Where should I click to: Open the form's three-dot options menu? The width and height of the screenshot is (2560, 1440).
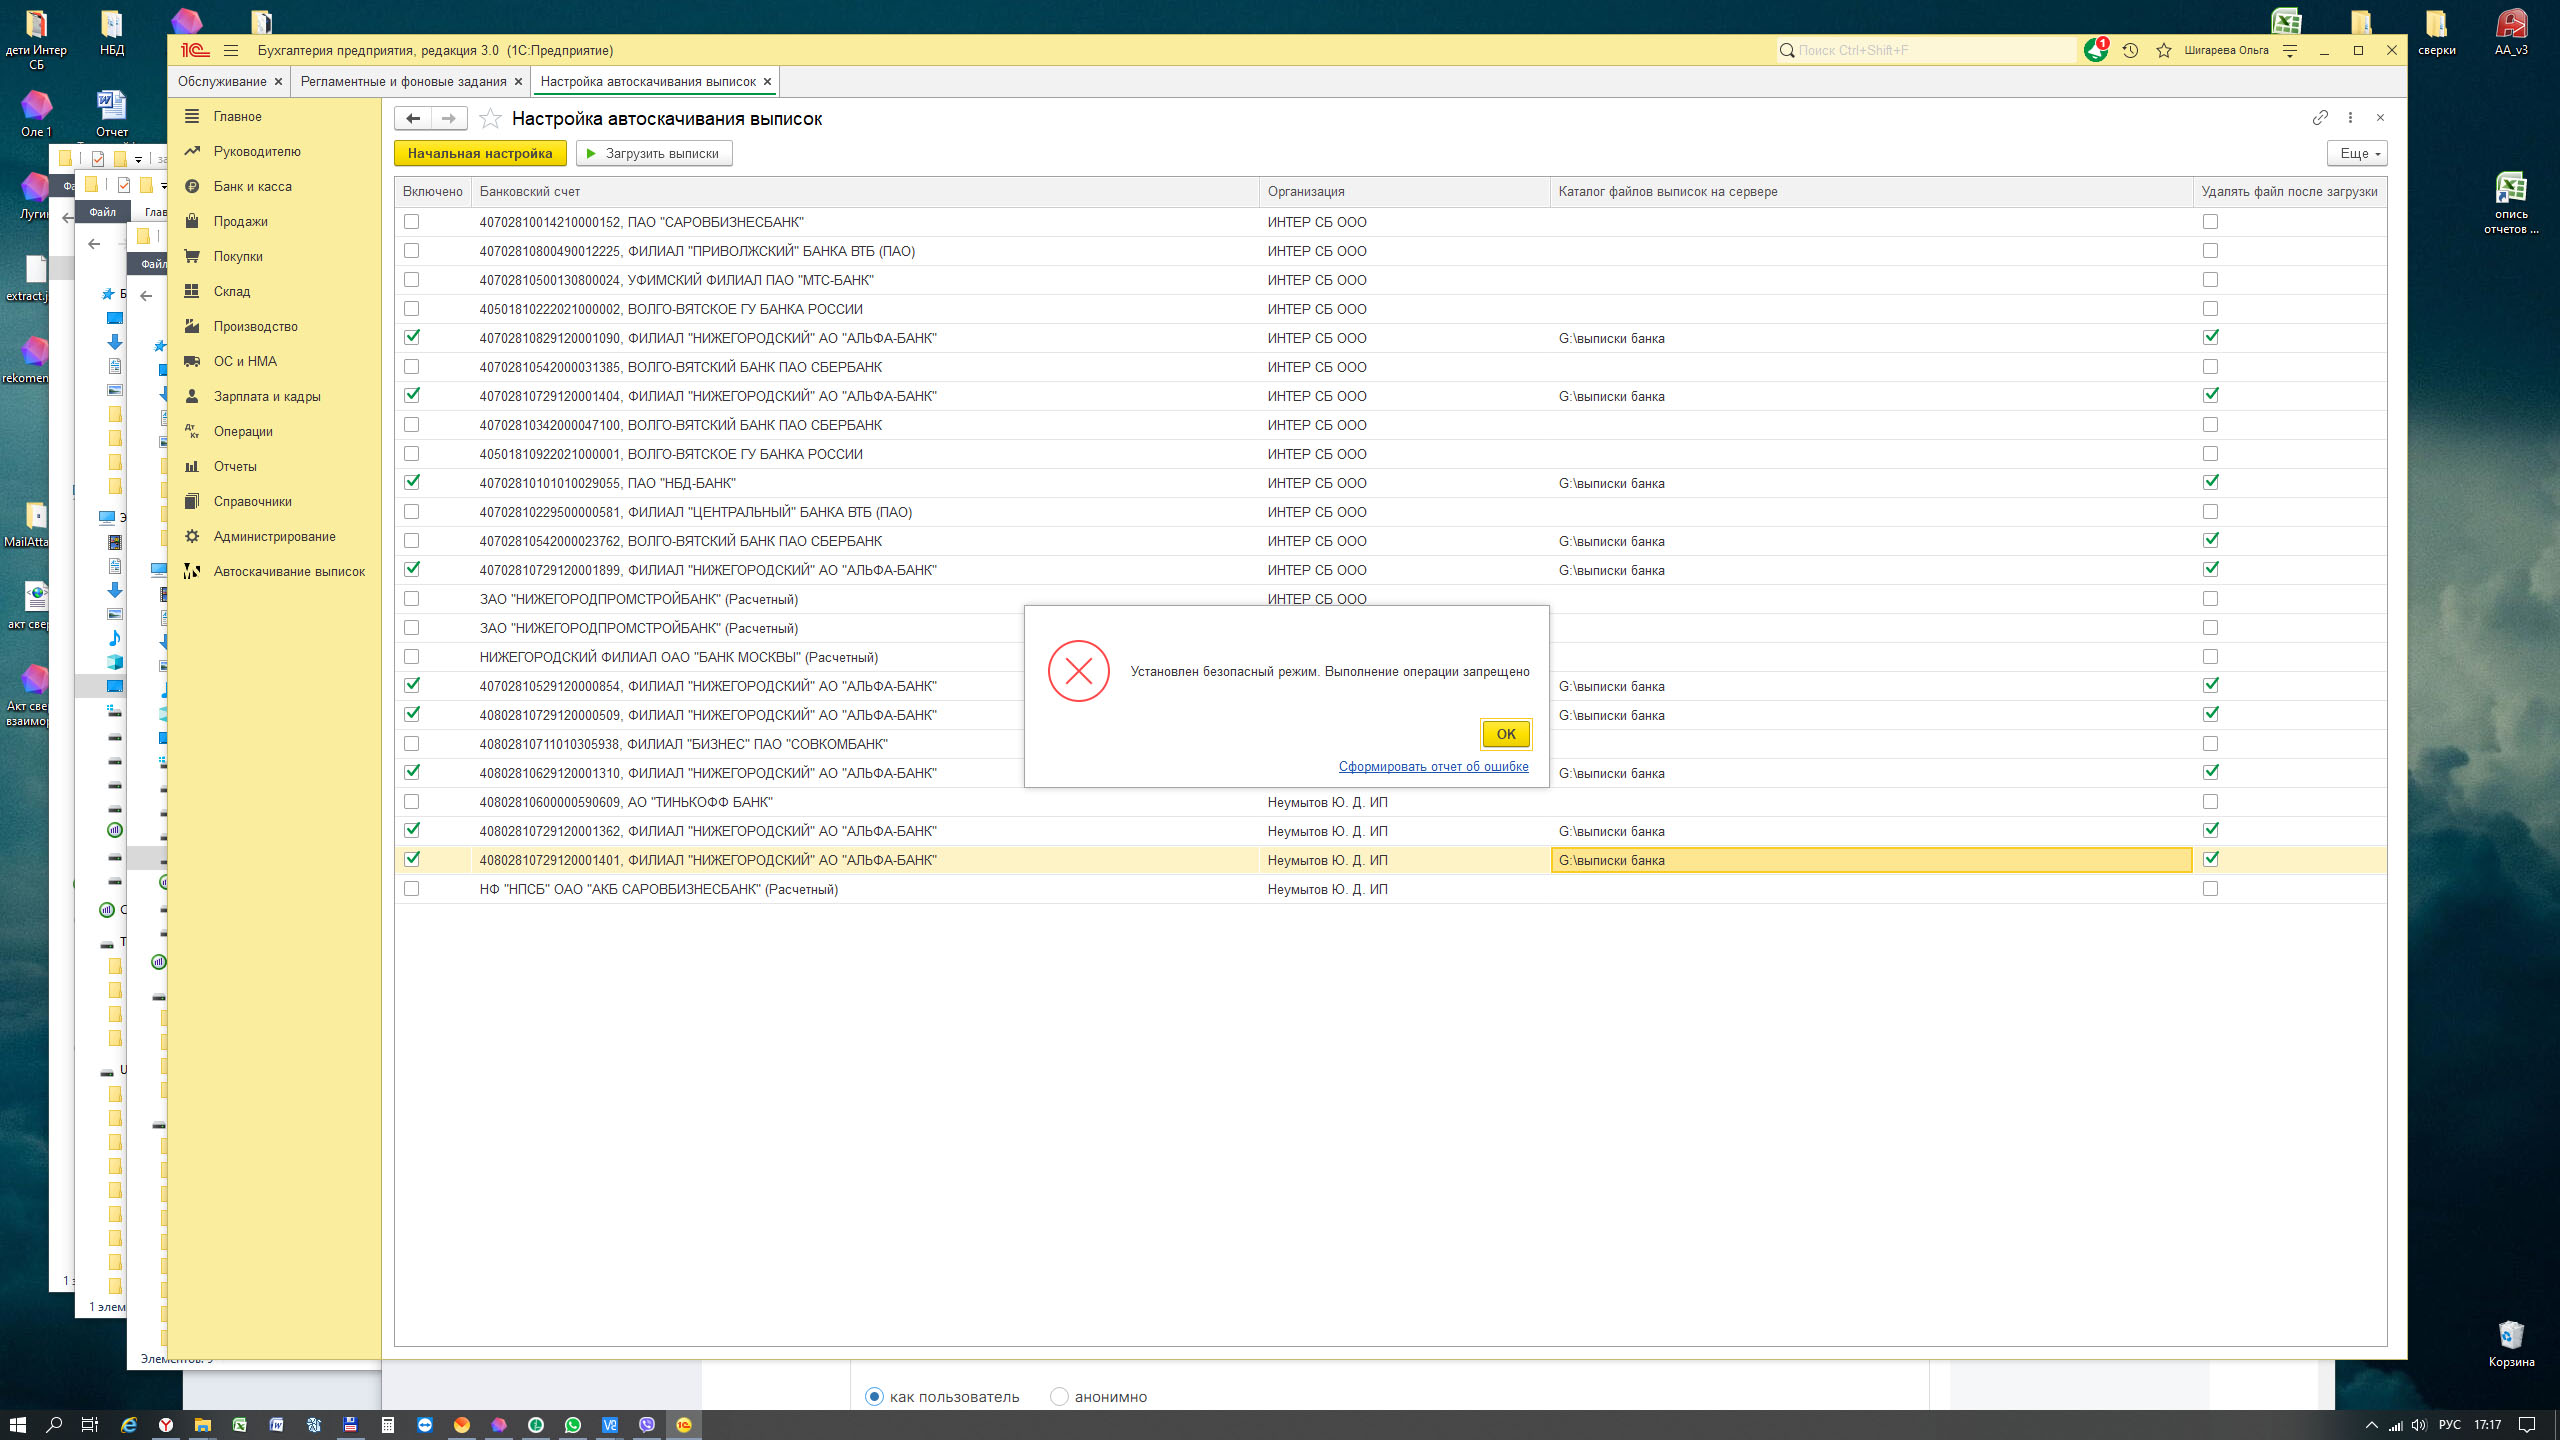tap(2350, 118)
